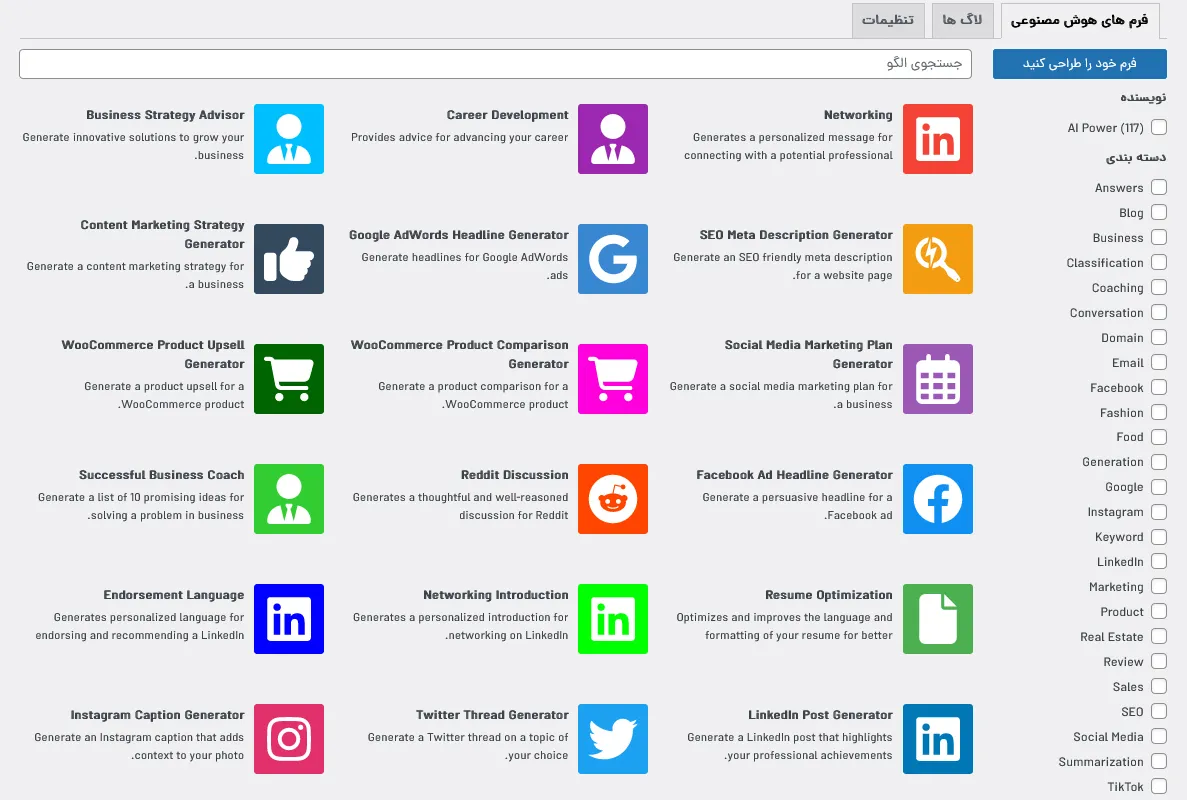Toggle the Fashion category checkbox
The image size is (1187, 800).
click(1158, 412)
